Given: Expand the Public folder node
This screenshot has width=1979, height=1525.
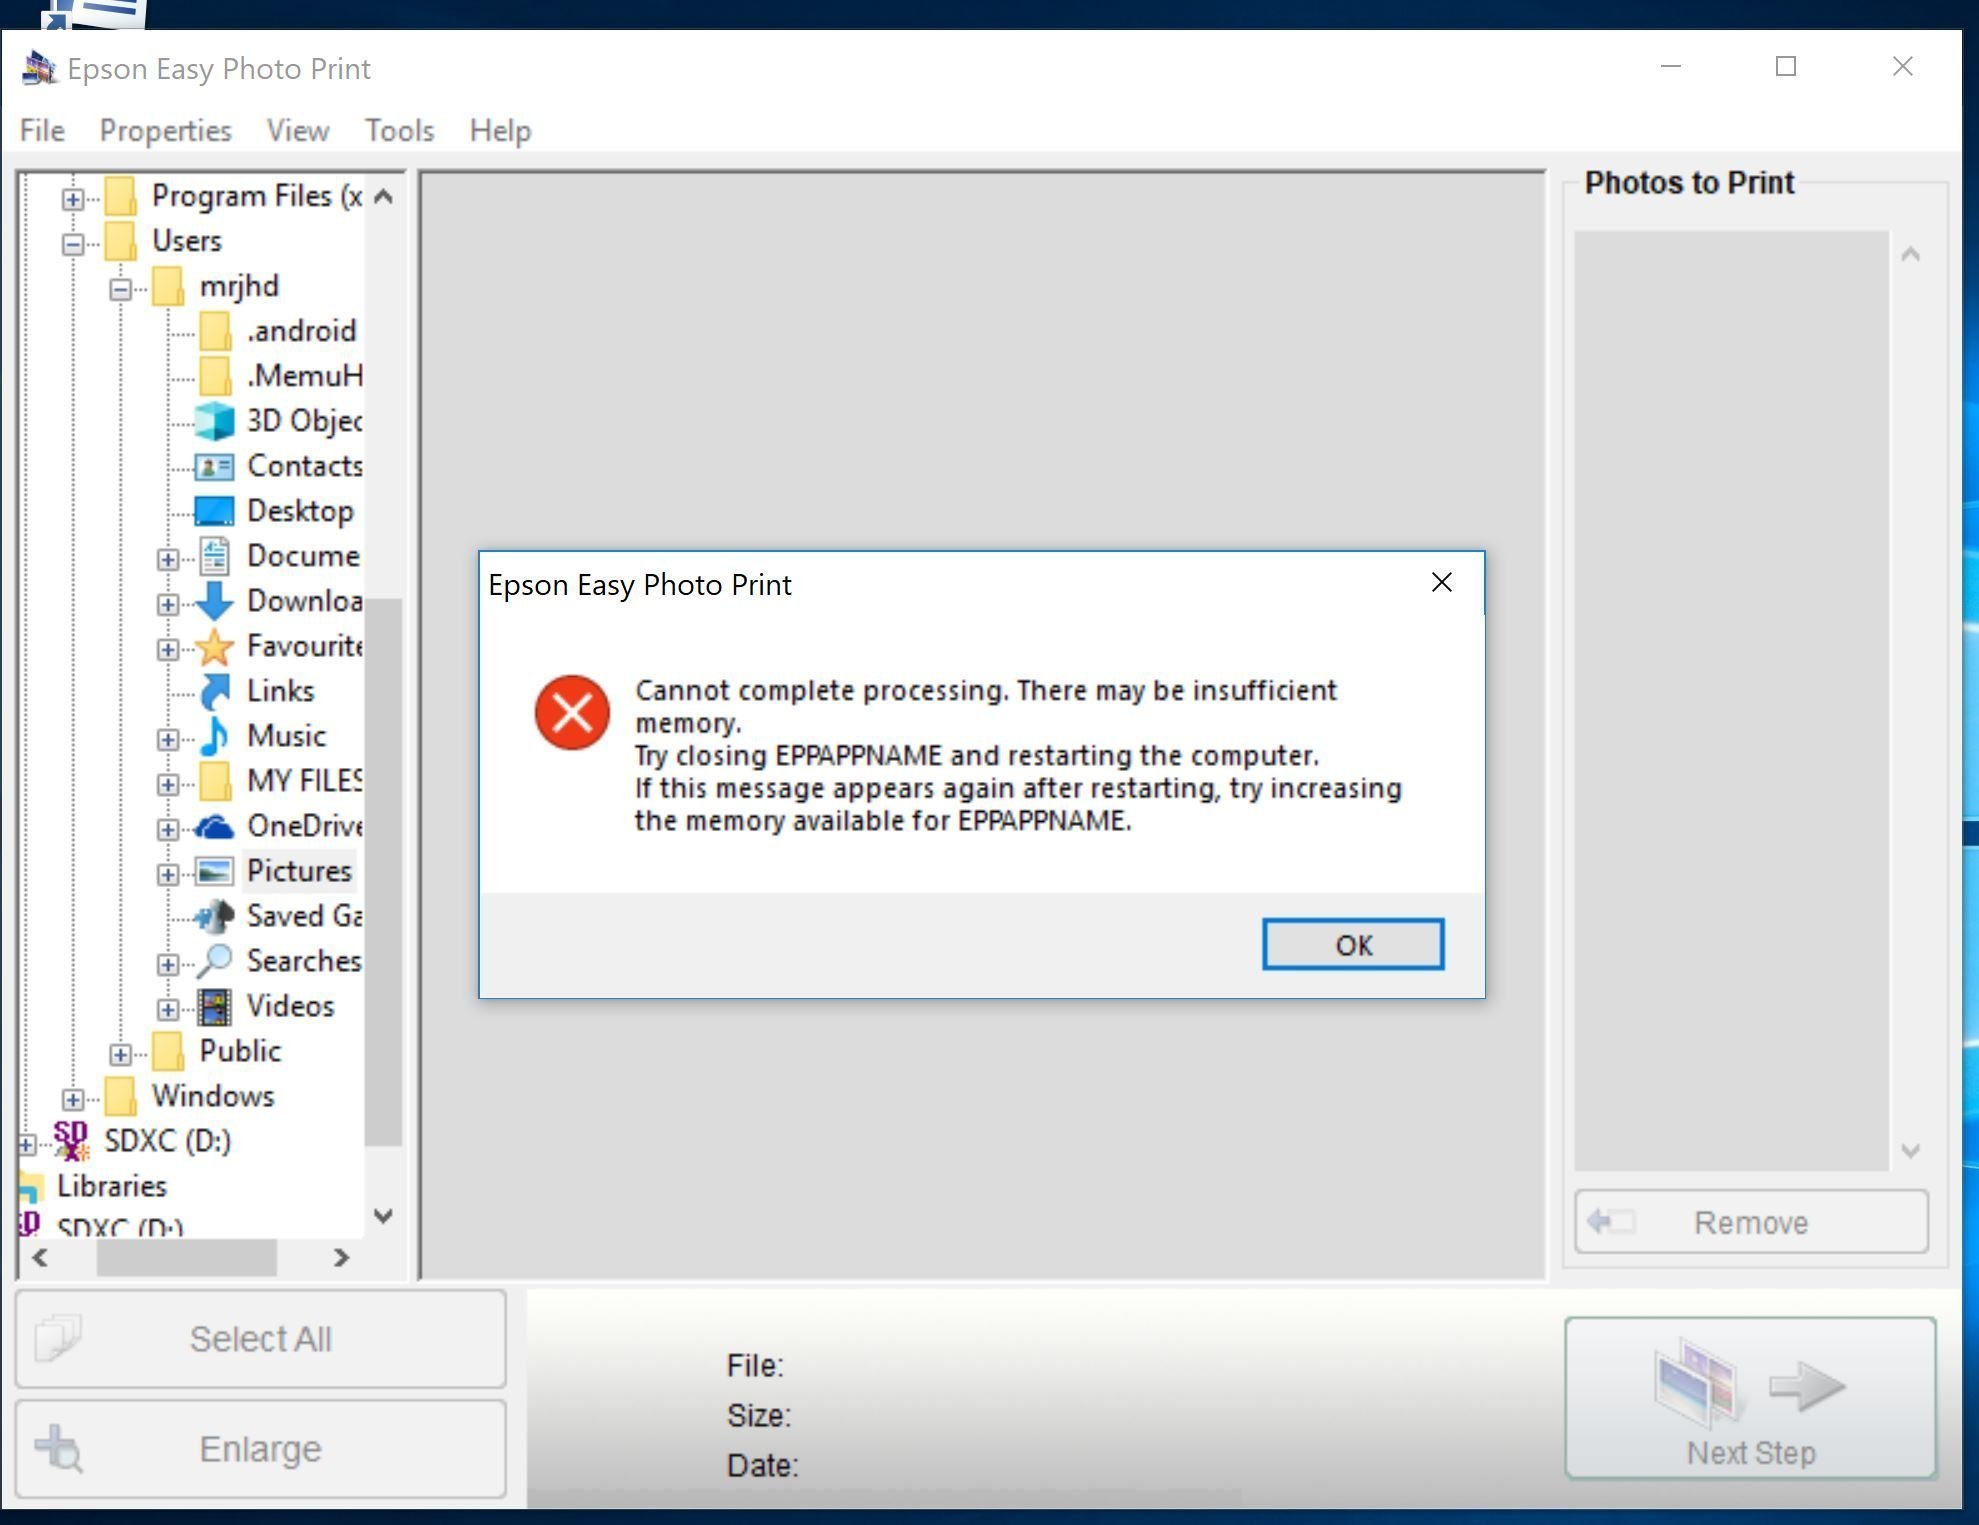Looking at the screenshot, I should pos(121,1054).
